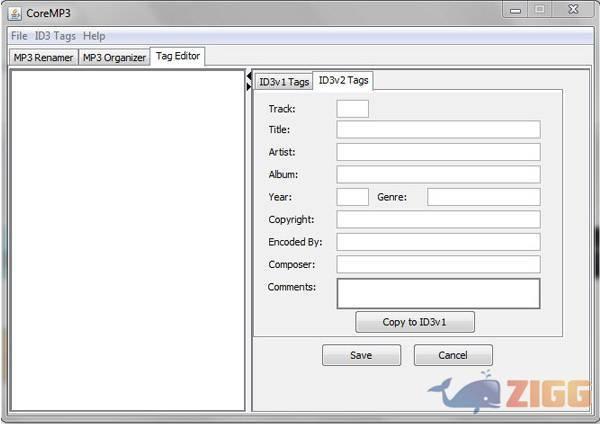The image size is (600, 424).
Task: Click the CoreMP3 Java app icon
Action: [15, 14]
